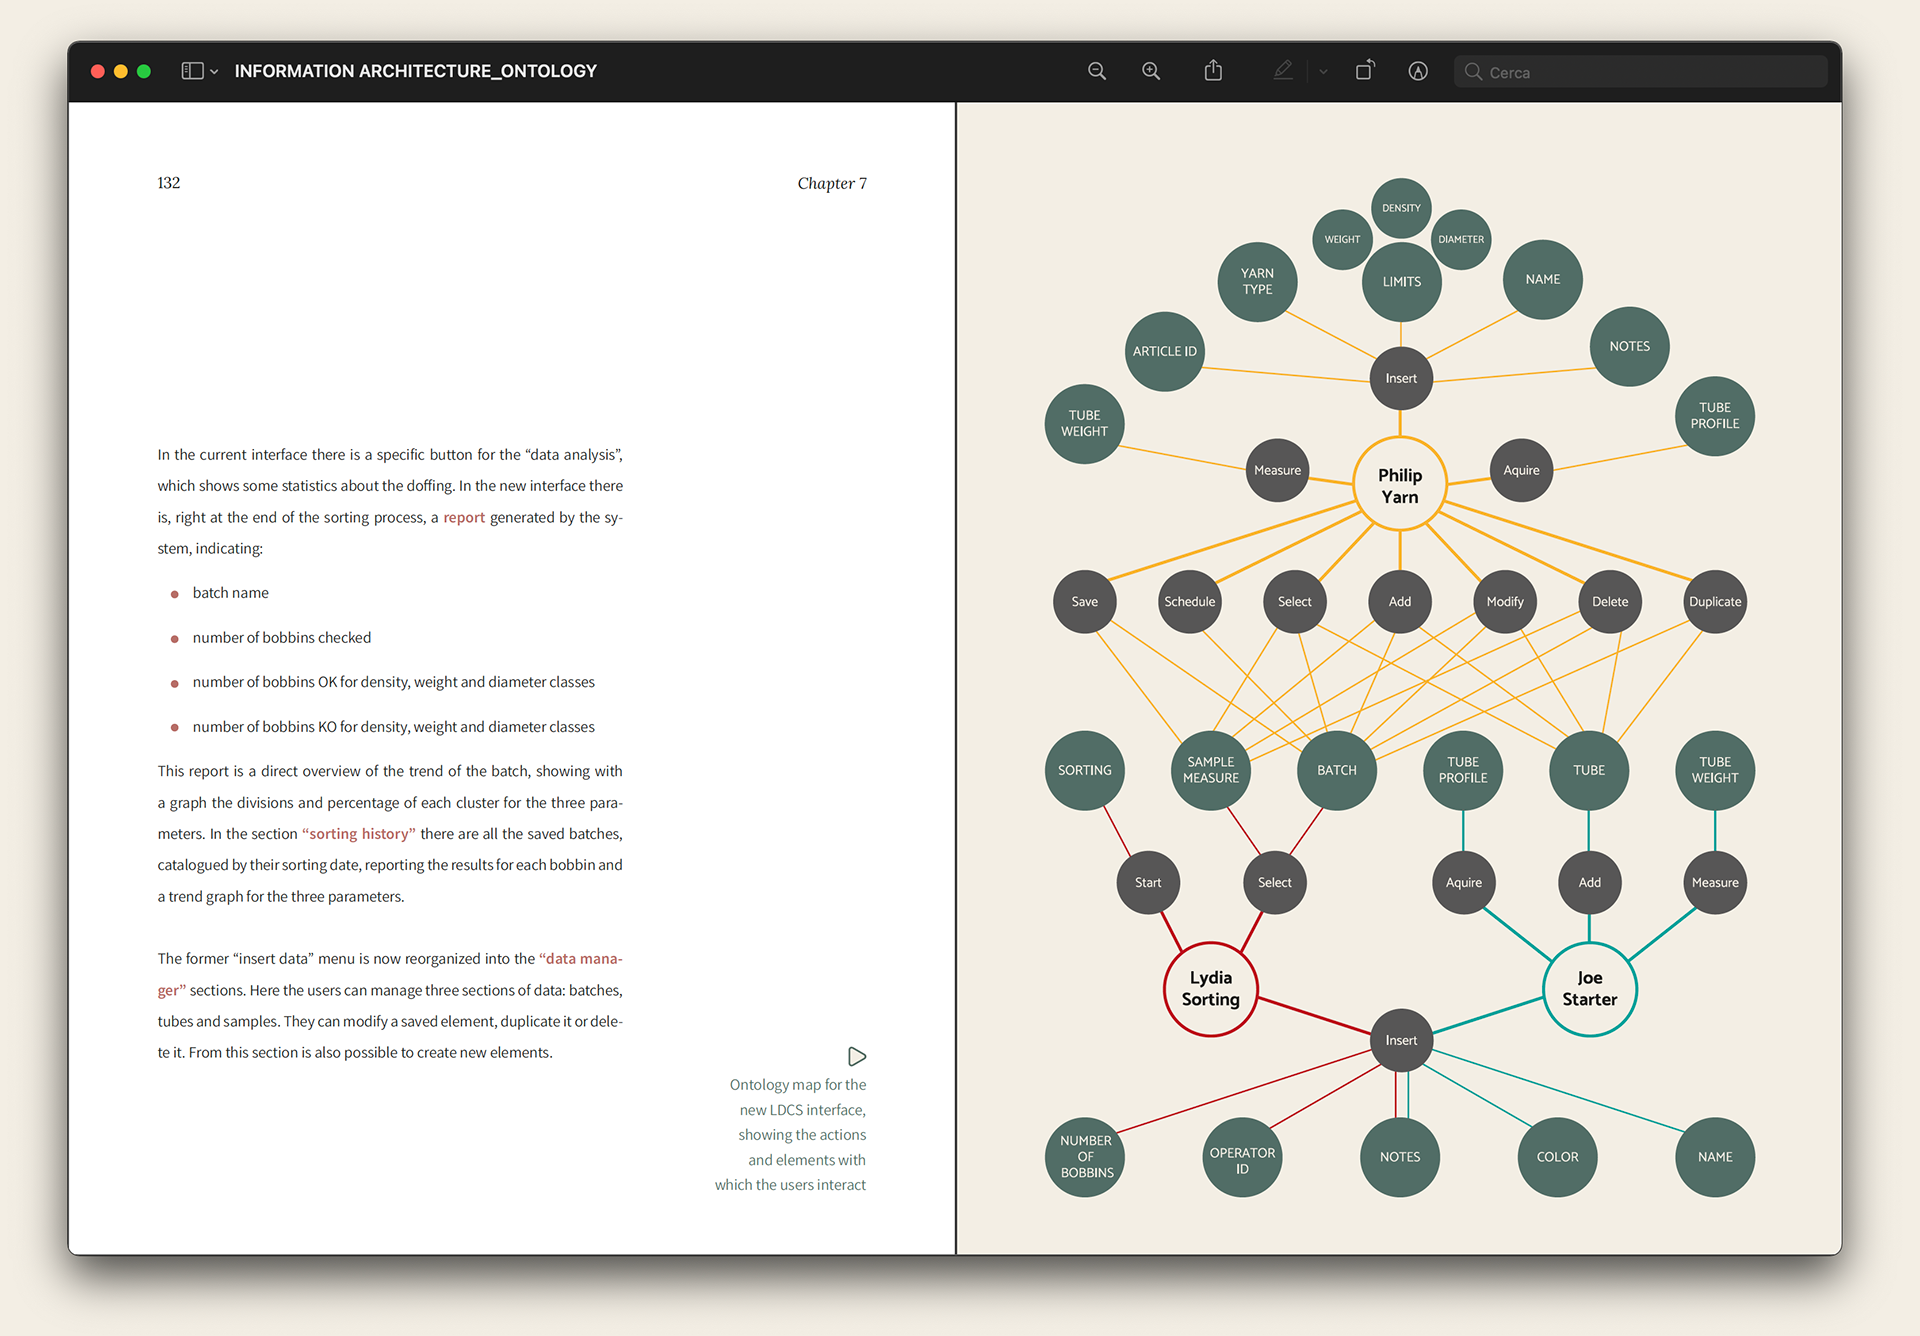Viewport: 1920px width, 1336px height.
Task: Click the DIAMETER node
Action: 1461,239
